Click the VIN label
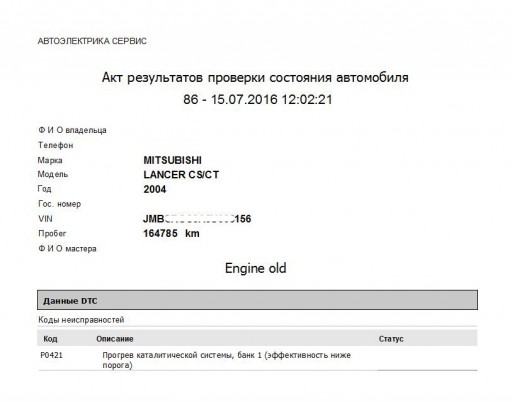This screenshot has width=512, height=402. tap(45, 219)
